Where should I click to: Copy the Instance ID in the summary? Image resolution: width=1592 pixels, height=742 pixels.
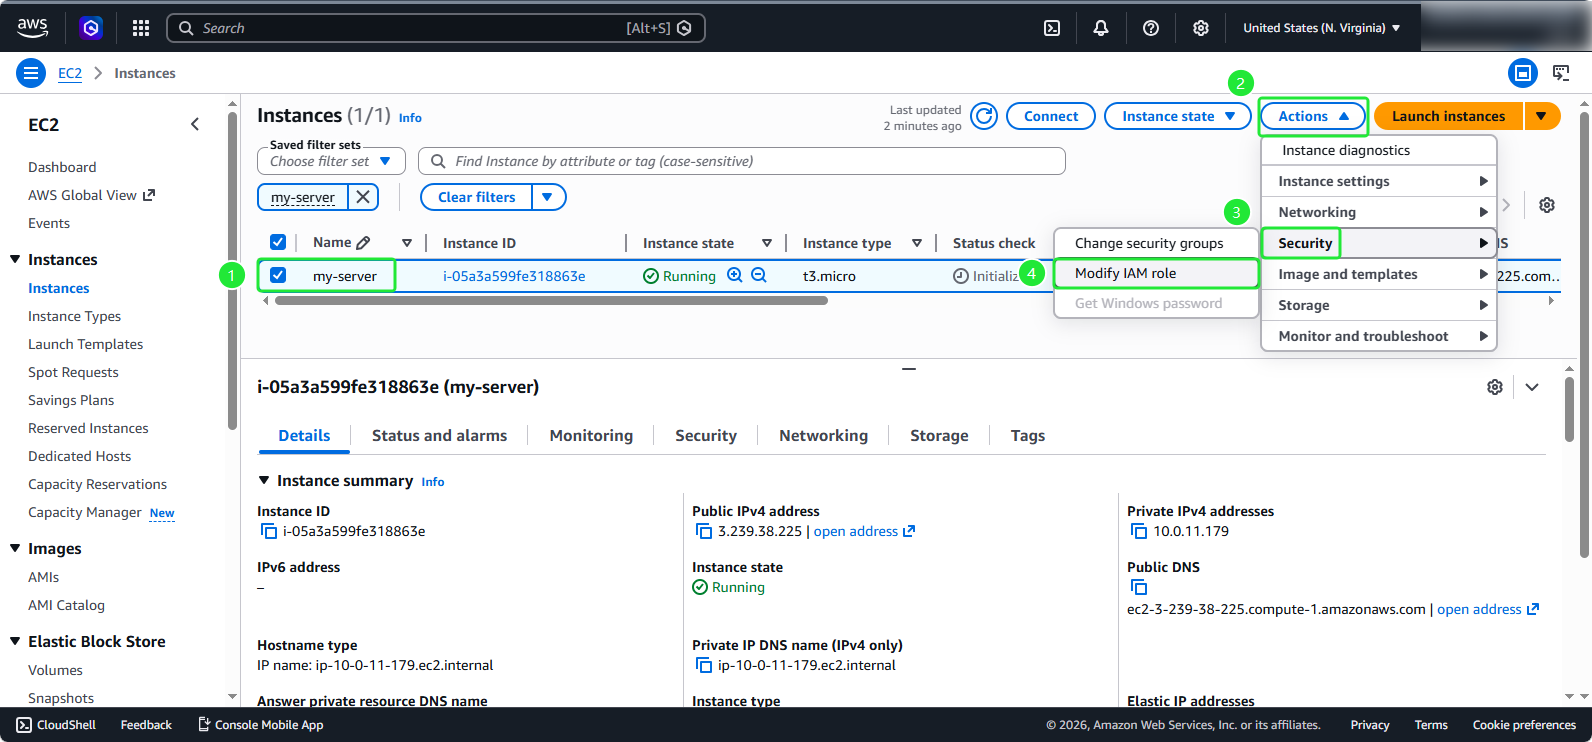pyautogui.click(x=269, y=531)
